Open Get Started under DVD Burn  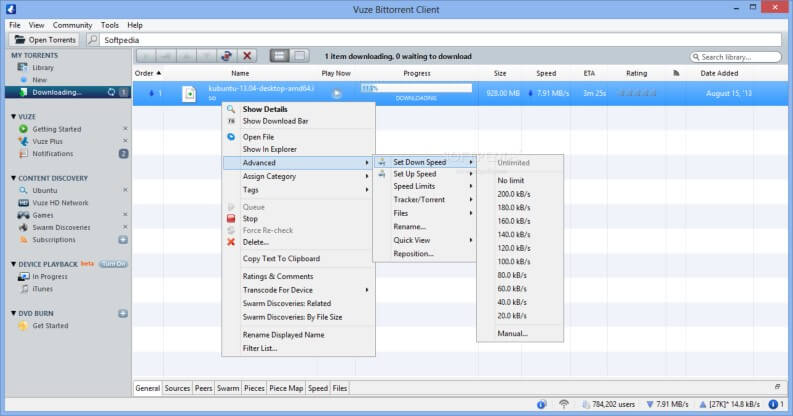[50, 326]
